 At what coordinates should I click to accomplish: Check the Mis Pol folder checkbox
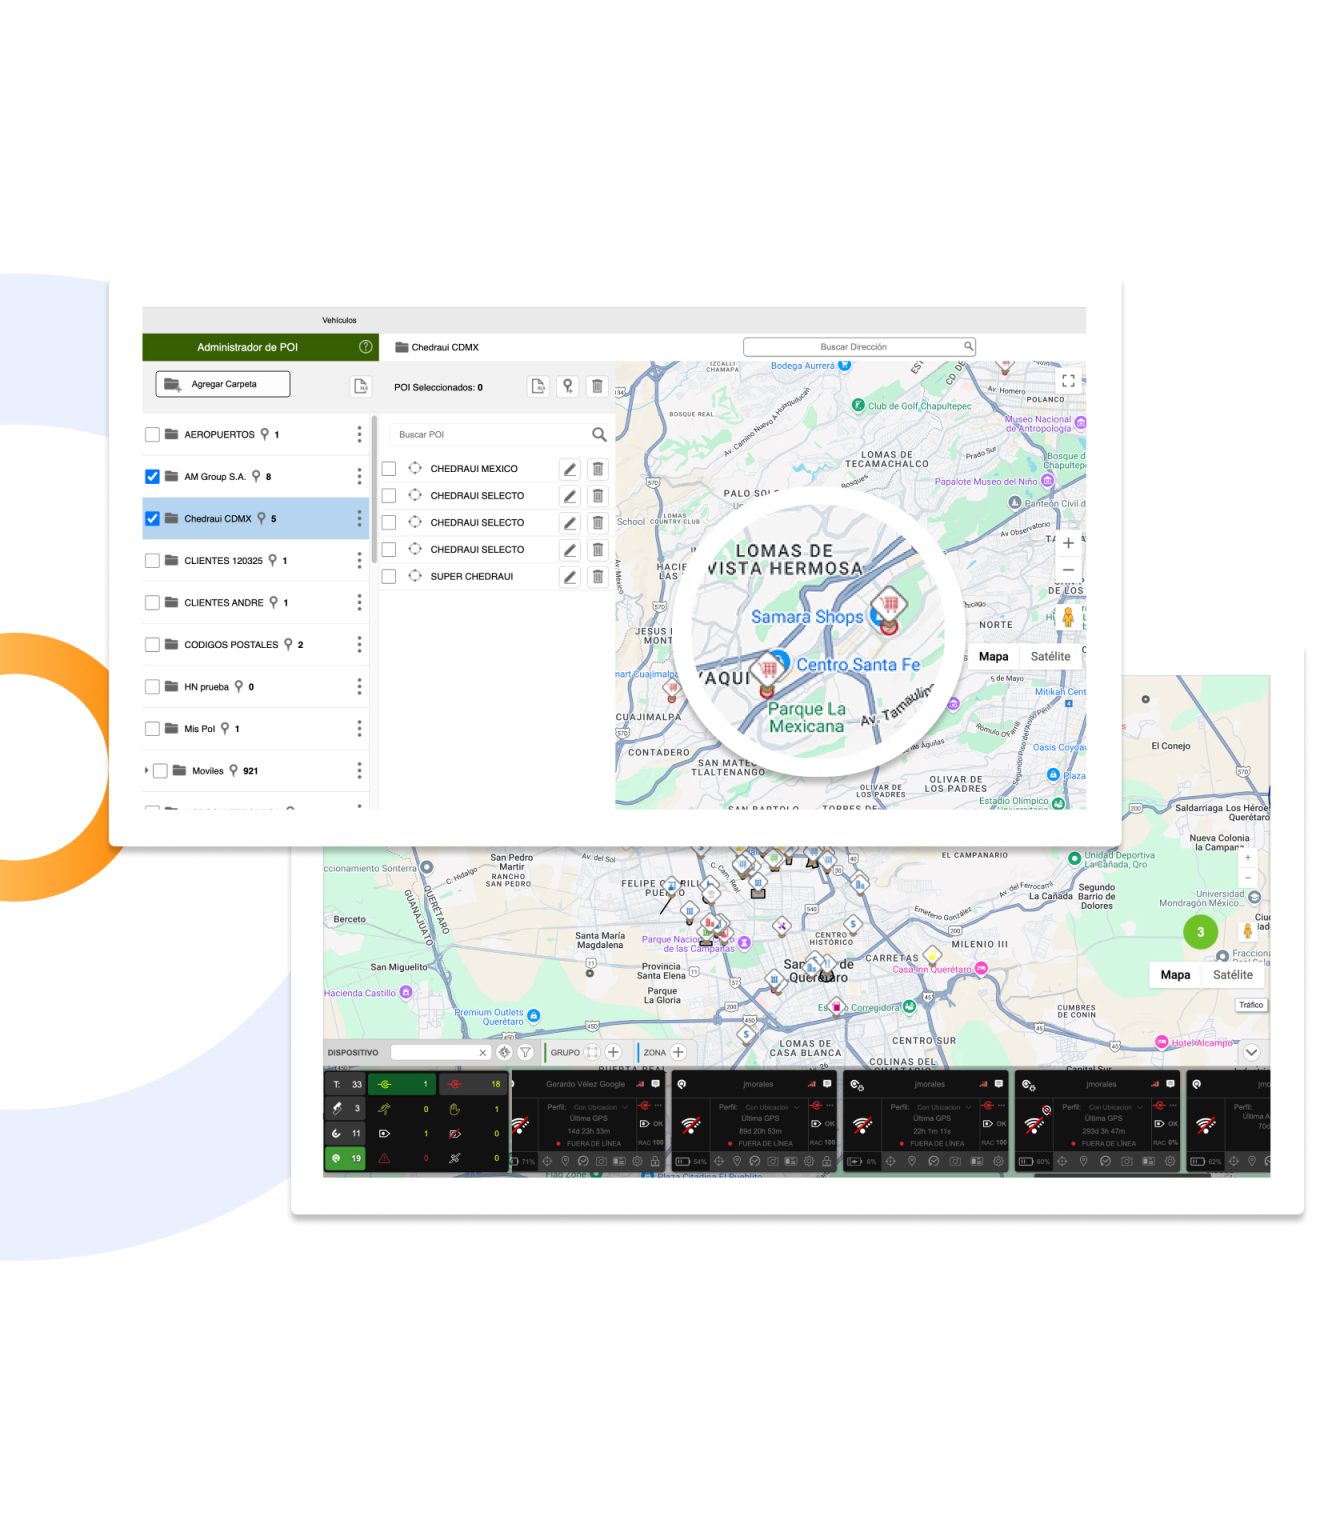152,728
